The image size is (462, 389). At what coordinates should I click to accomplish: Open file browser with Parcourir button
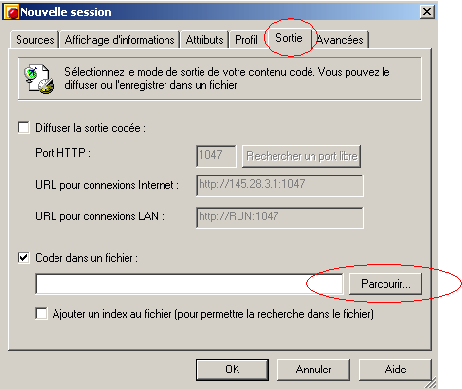[385, 284]
